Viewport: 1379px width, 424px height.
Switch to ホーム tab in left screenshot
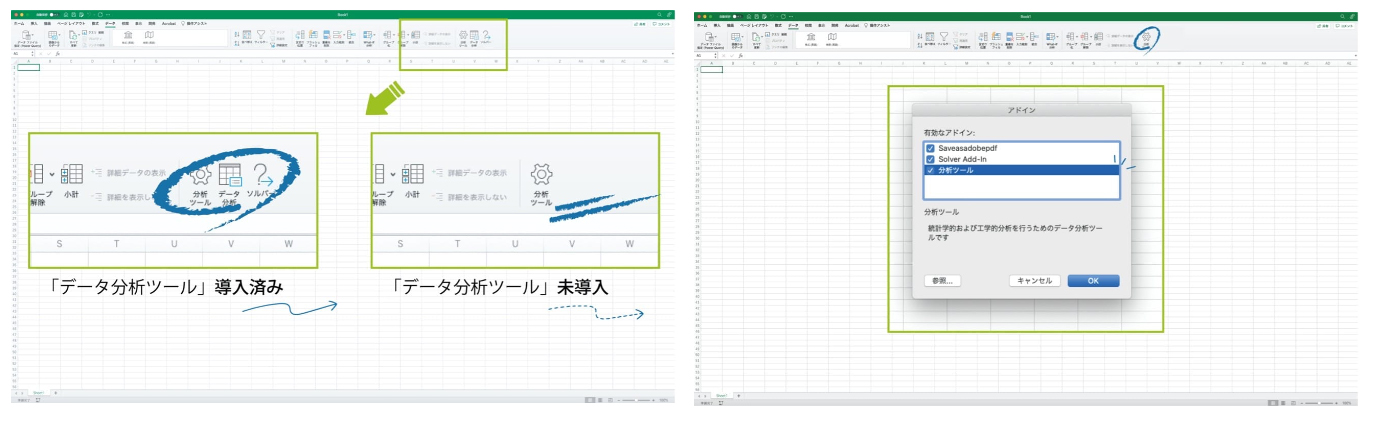point(19,23)
